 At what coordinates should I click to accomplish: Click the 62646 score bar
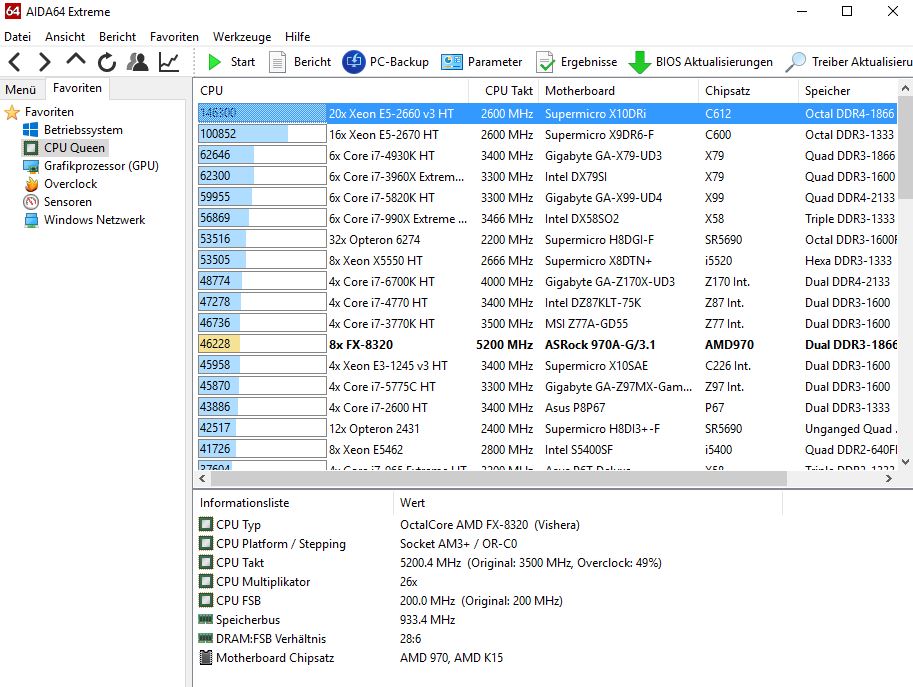262,155
